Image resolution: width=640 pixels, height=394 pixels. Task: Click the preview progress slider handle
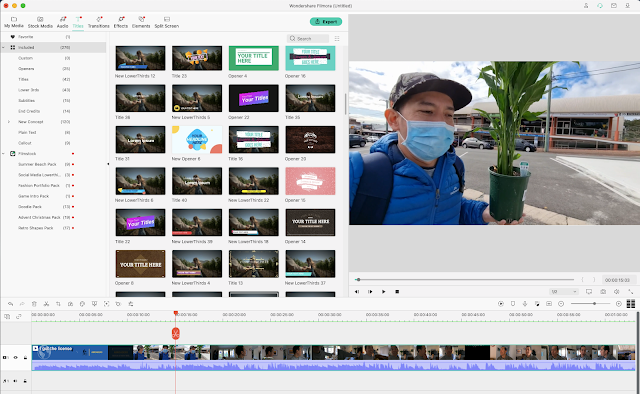pos(358,280)
